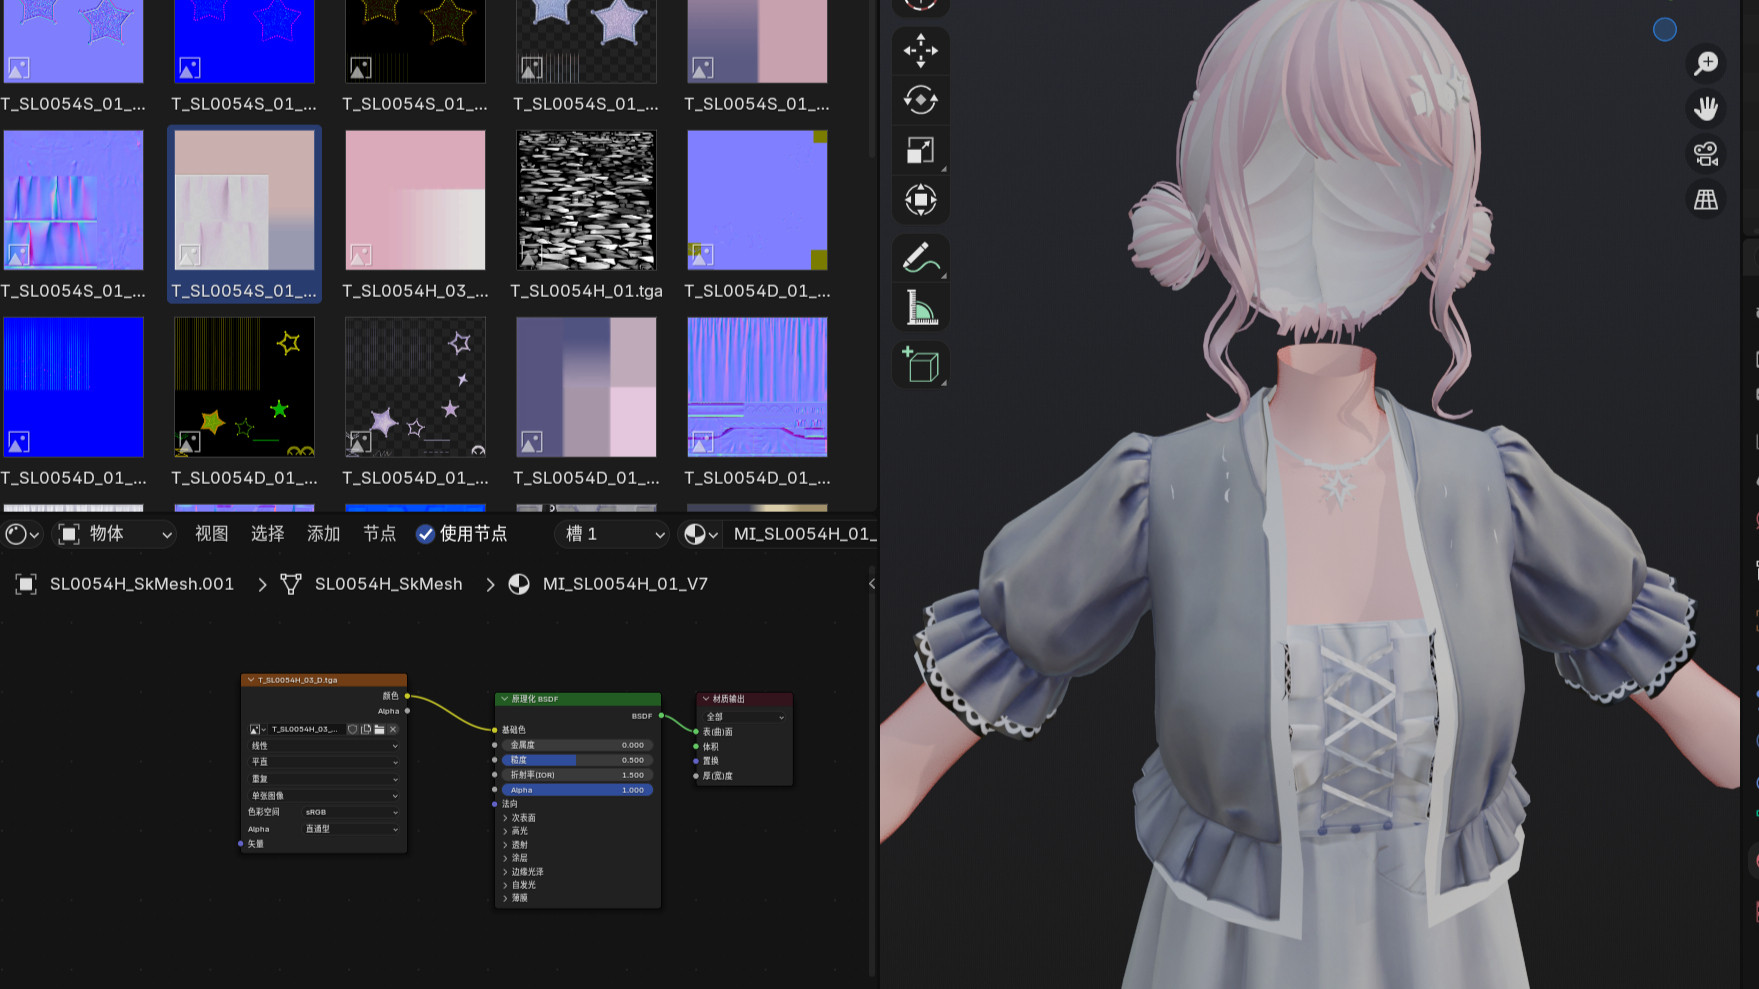The height and width of the screenshot is (989, 1759).
Task: Toggle the camera view icon
Action: 1706,154
